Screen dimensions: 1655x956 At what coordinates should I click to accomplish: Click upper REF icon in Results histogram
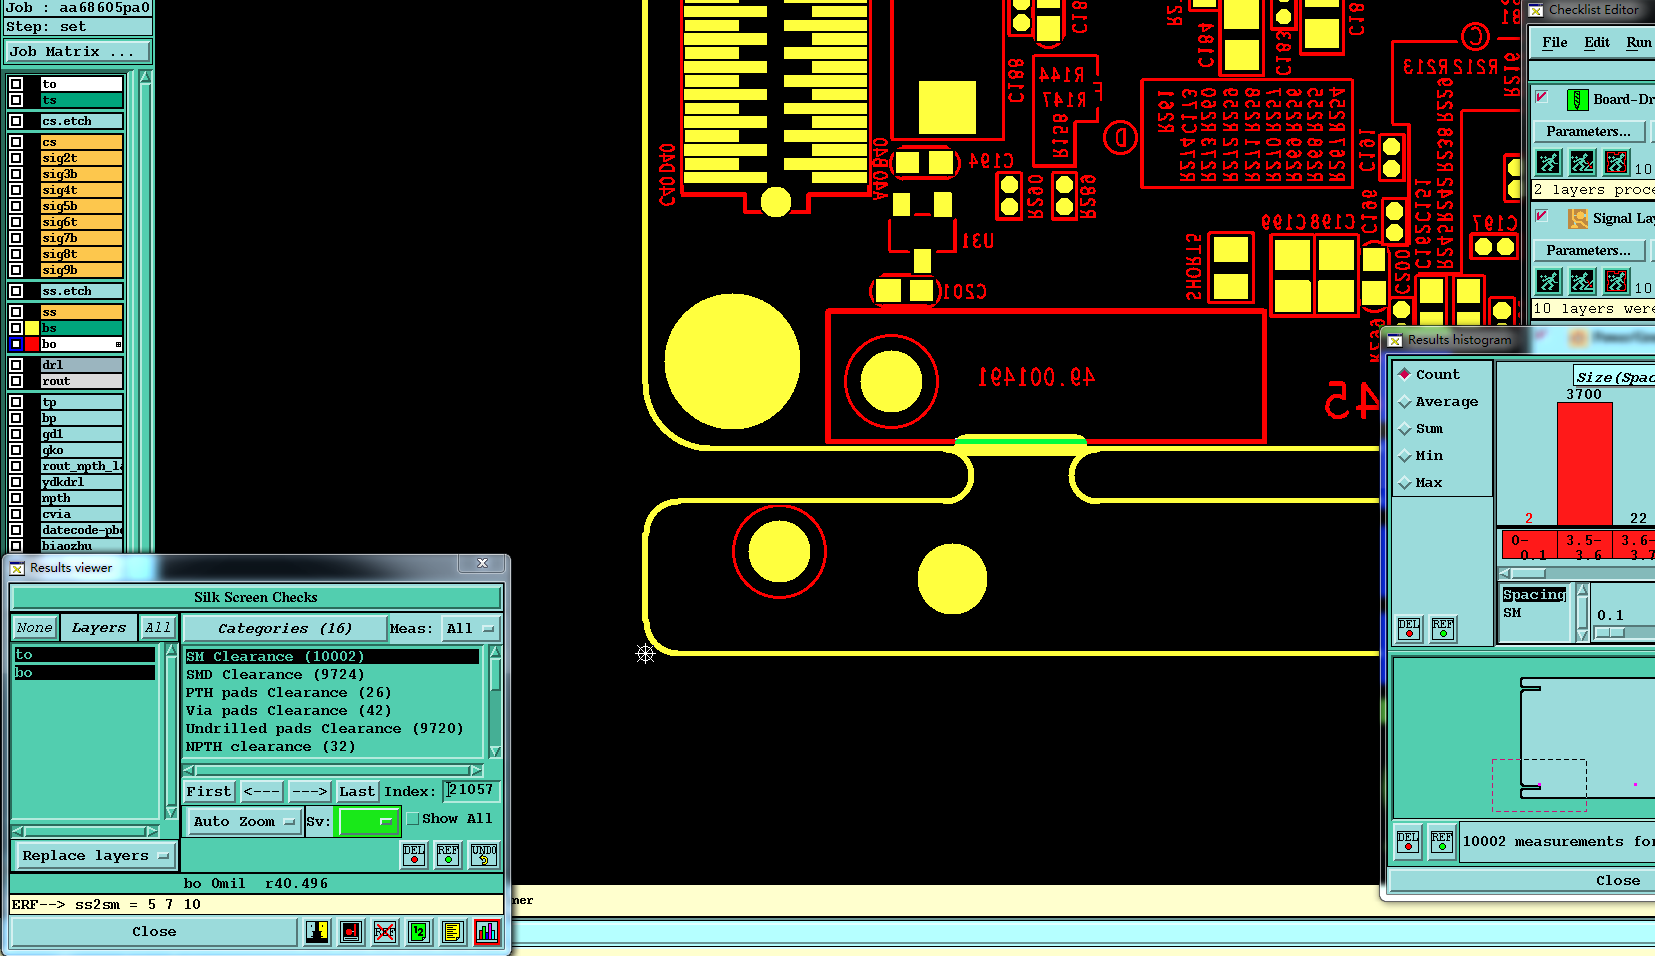coord(1443,628)
